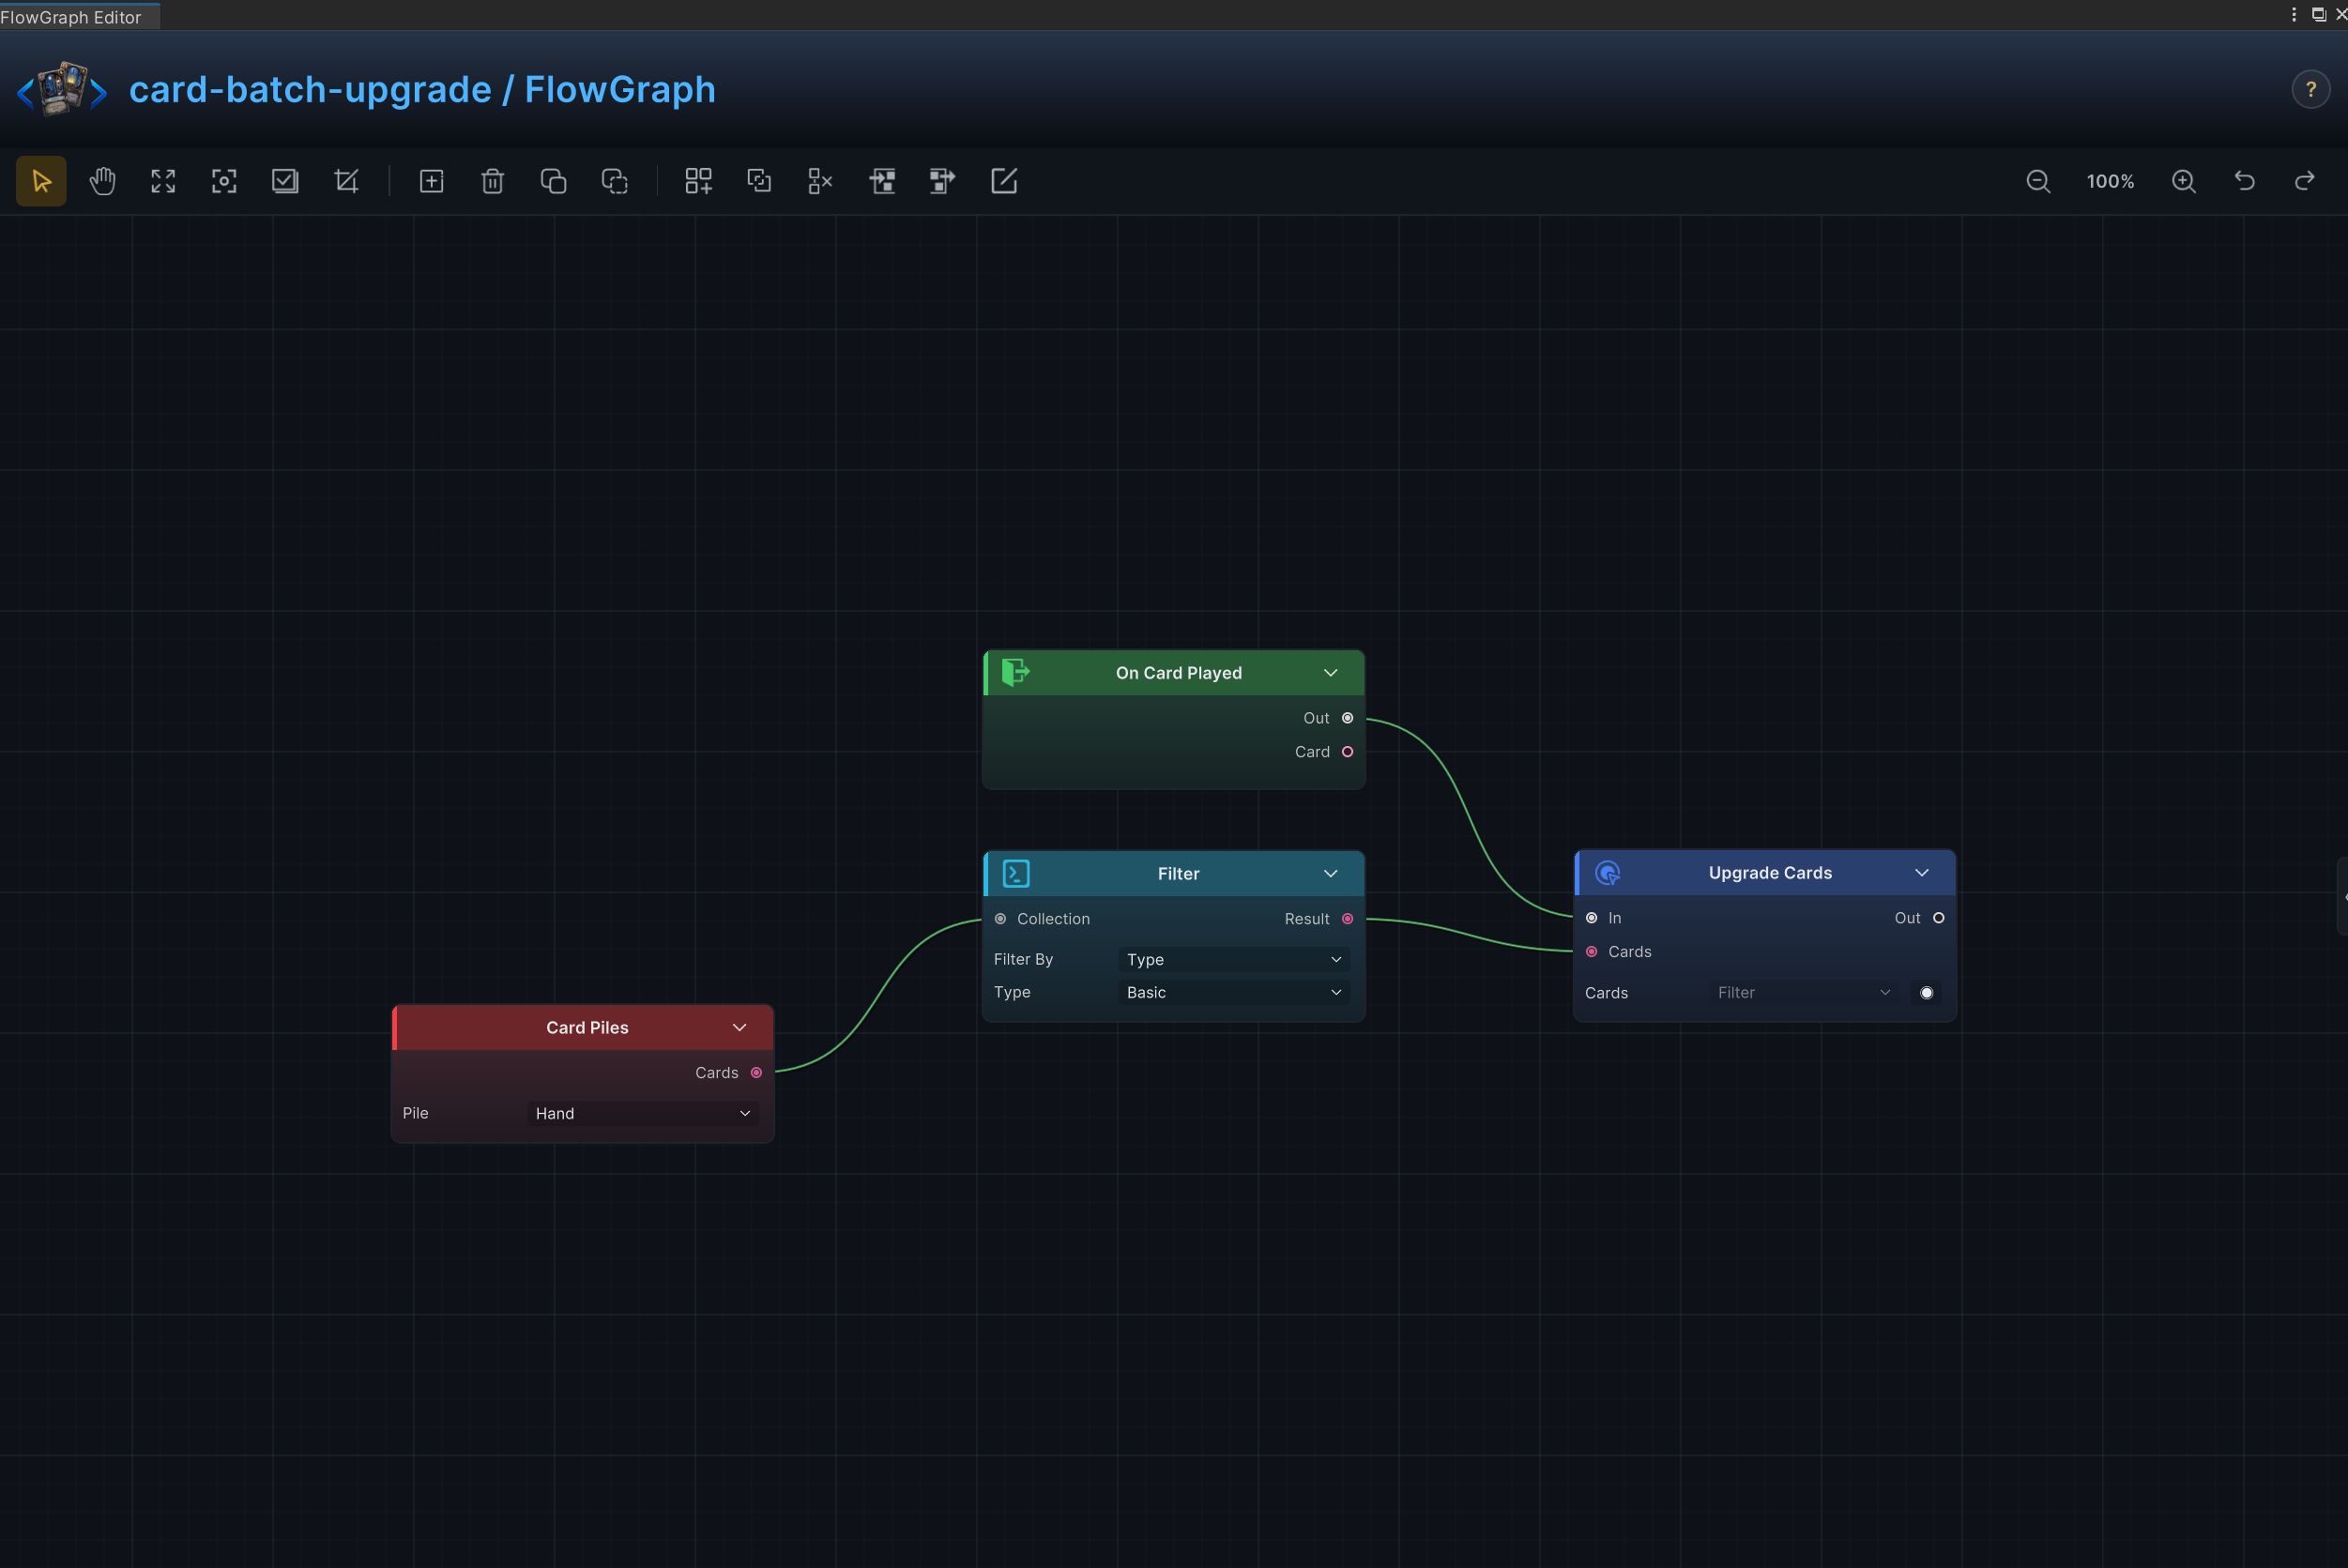Zoom in with the magnifier plus icon
The height and width of the screenshot is (1568, 2348).
pyautogui.click(x=2184, y=181)
